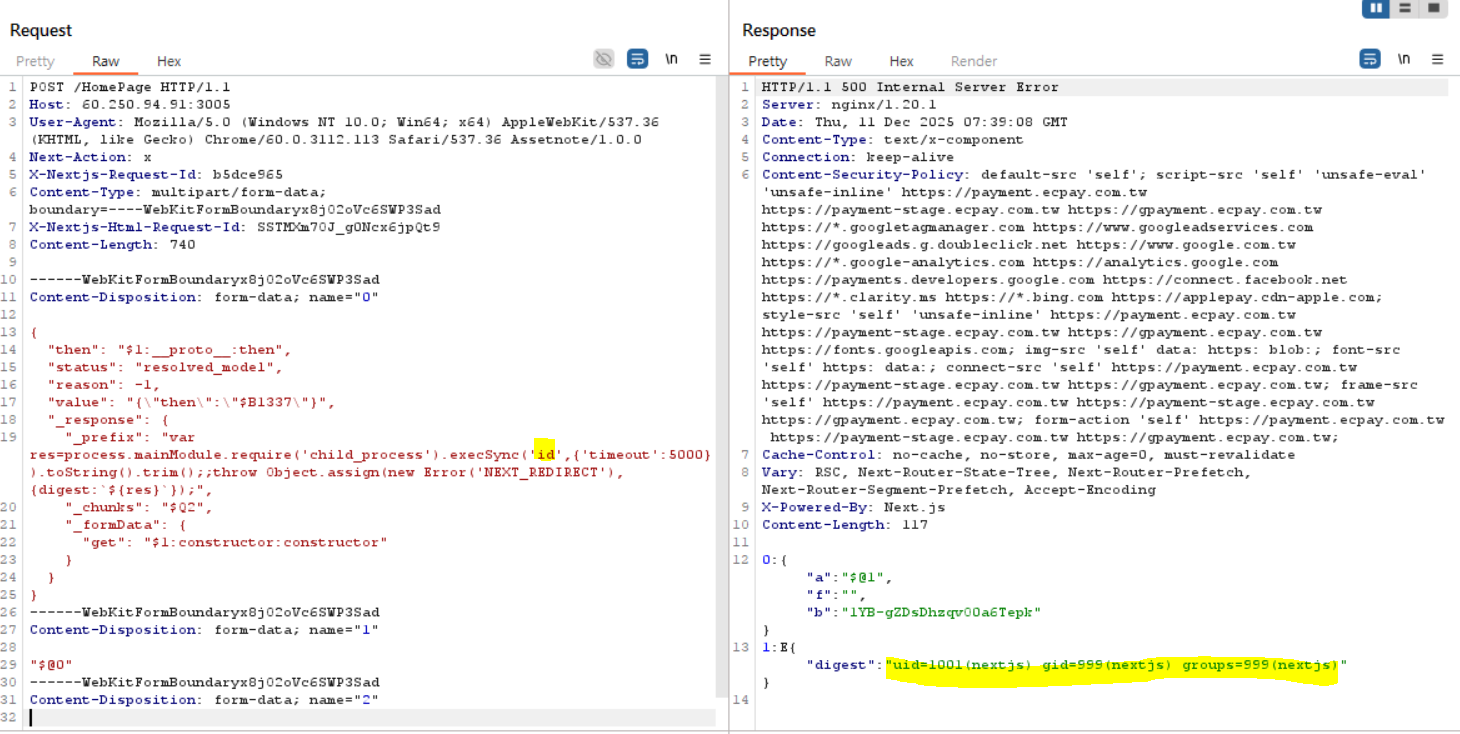Image resolution: width=1460 pixels, height=734 pixels.
Task: Switch the Request view to Hex tab
Action: (169, 61)
